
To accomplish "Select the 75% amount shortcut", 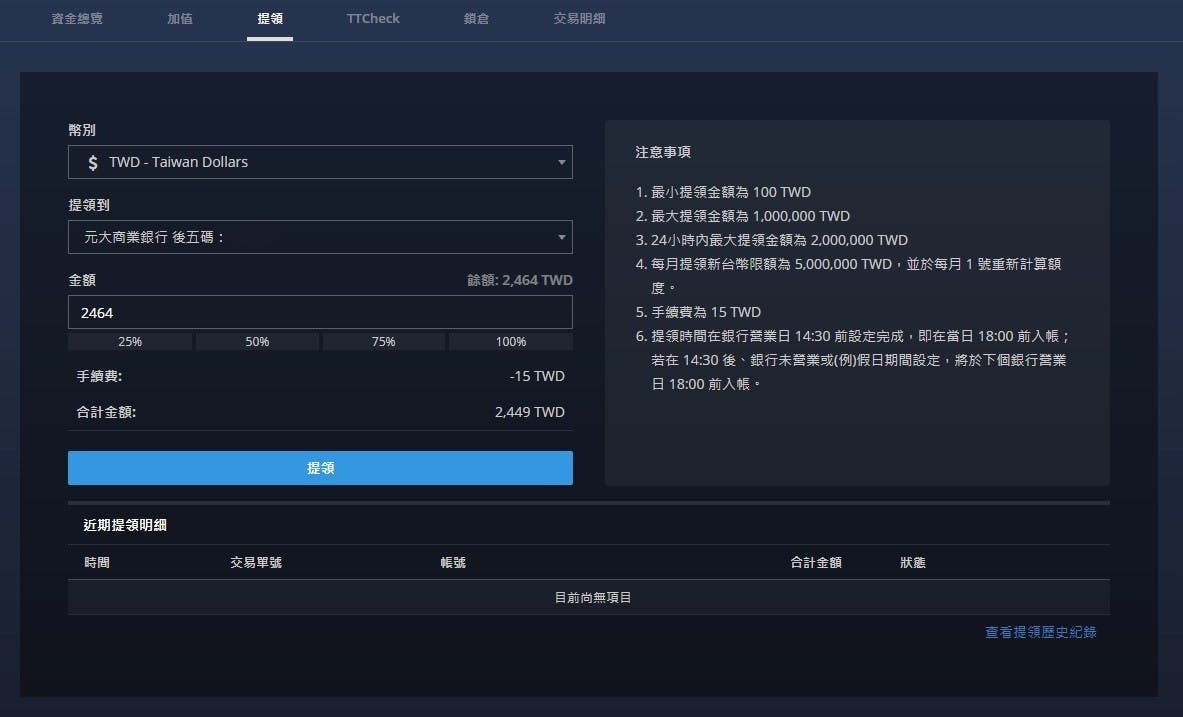I will click(x=384, y=342).
